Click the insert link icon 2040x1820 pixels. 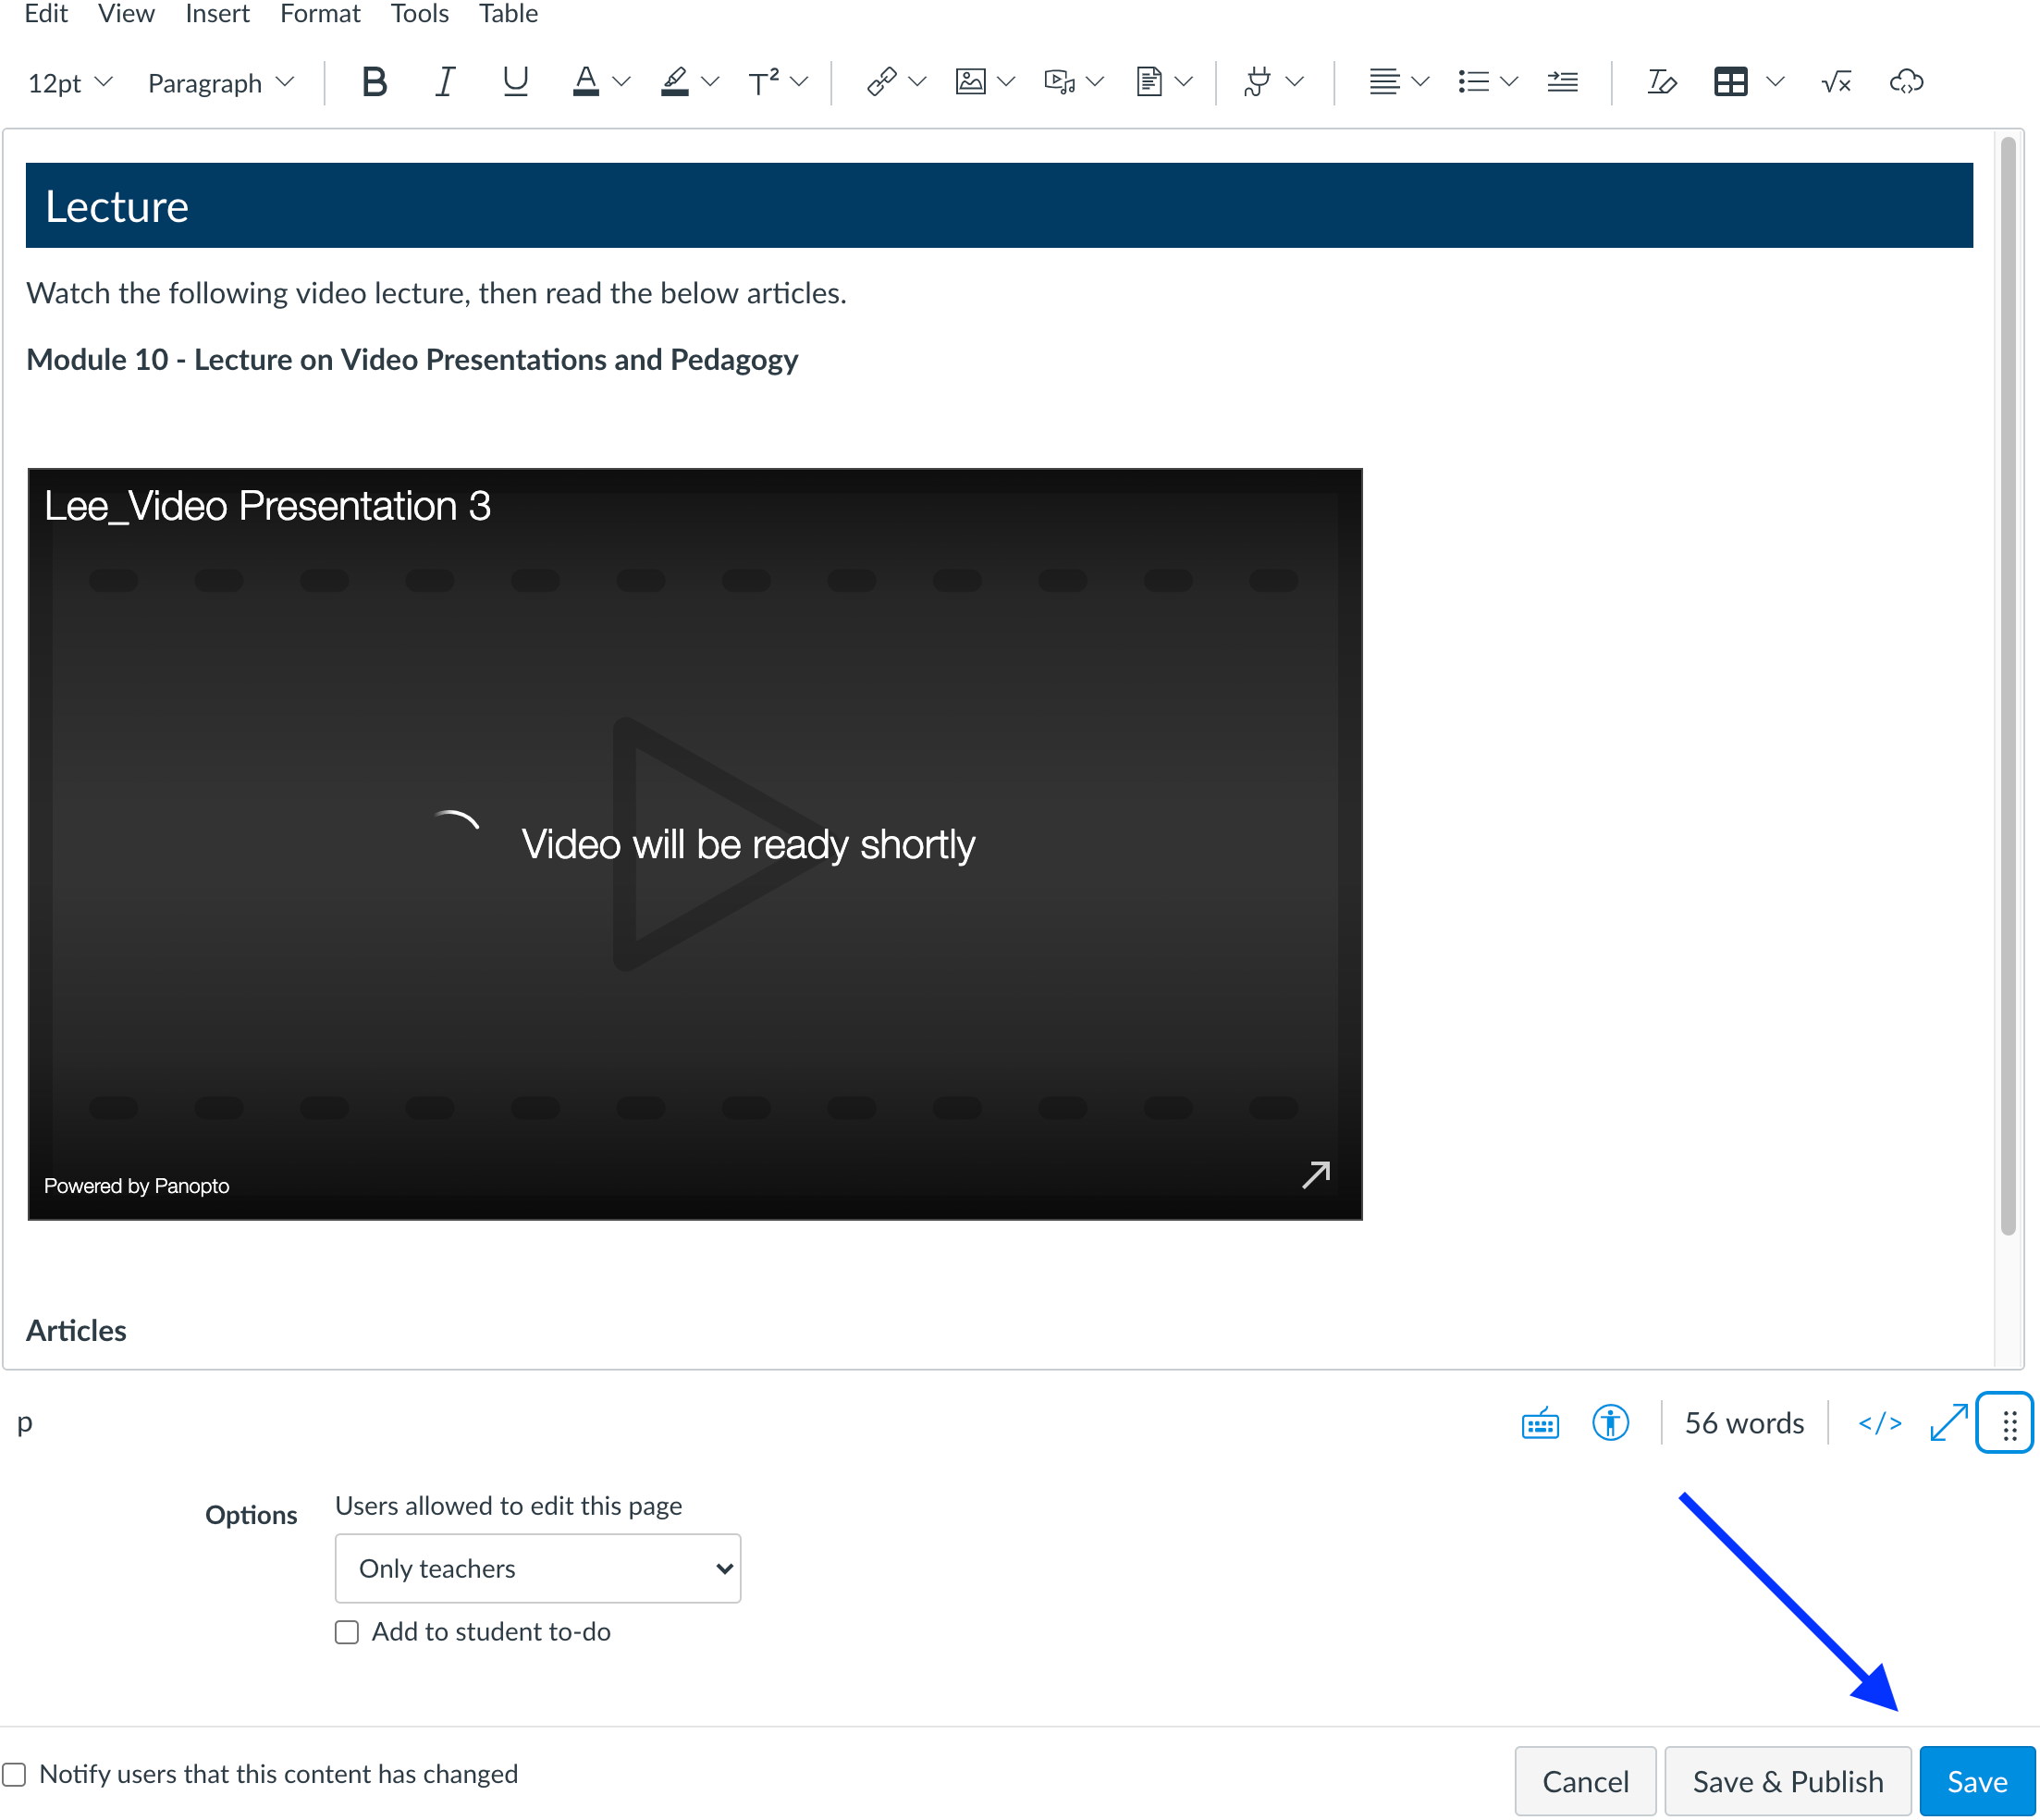tap(881, 82)
